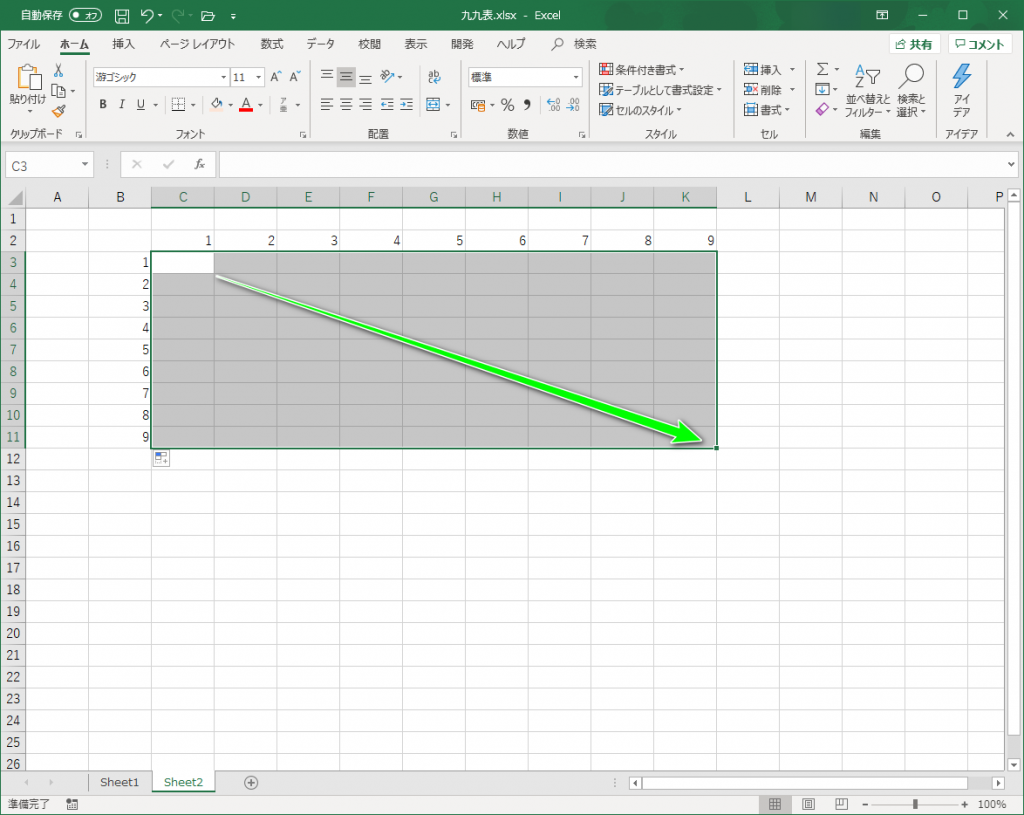Click the コメント button
Screen dimensions: 1024x815
click(x=979, y=44)
